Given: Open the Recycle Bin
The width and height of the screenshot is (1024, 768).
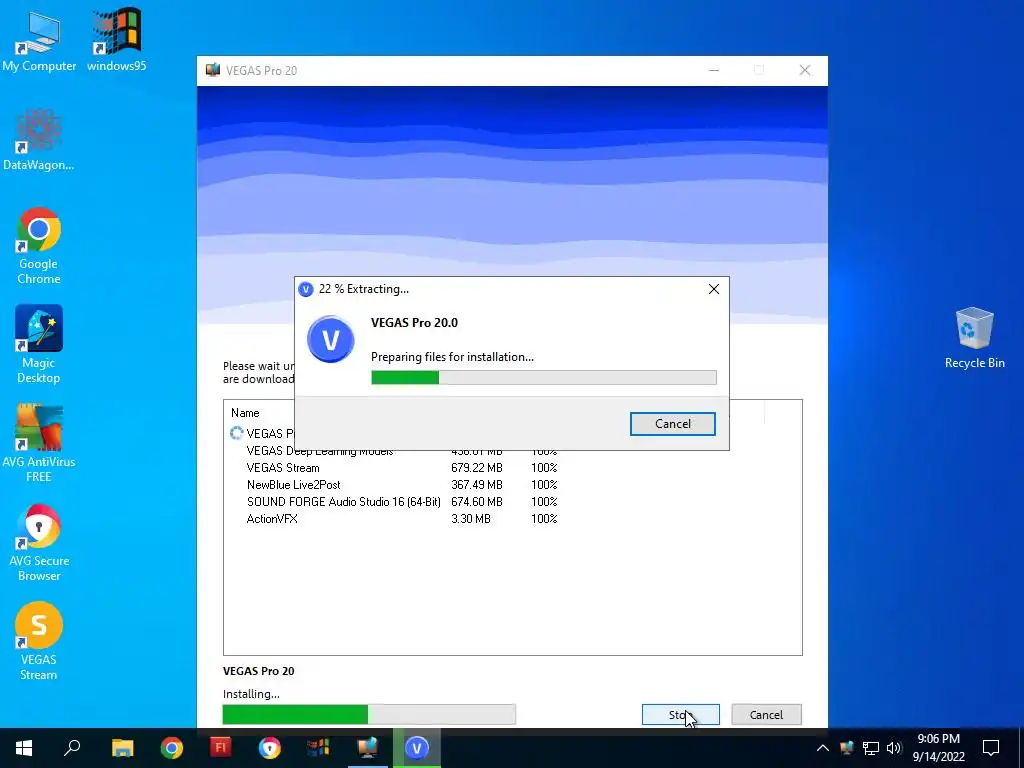Looking at the screenshot, I should (974, 338).
